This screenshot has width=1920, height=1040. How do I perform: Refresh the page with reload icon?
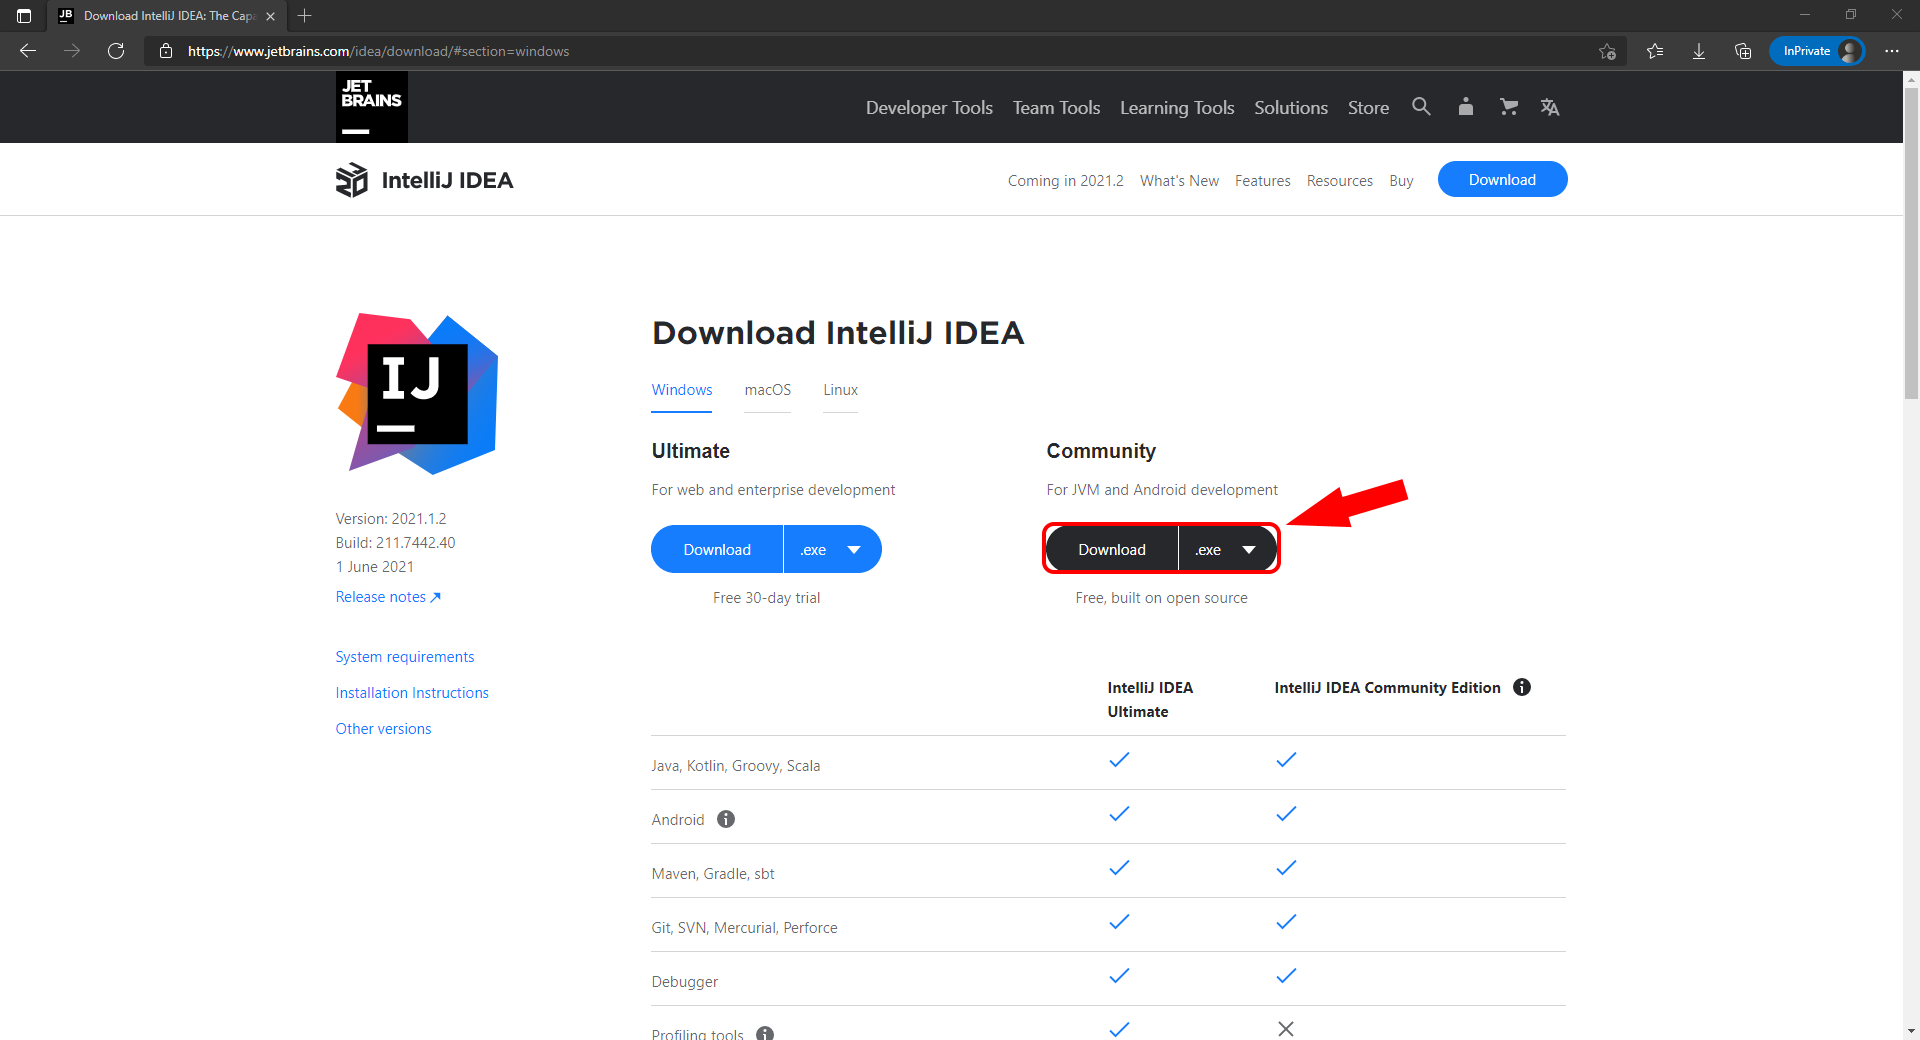coord(116,51)
